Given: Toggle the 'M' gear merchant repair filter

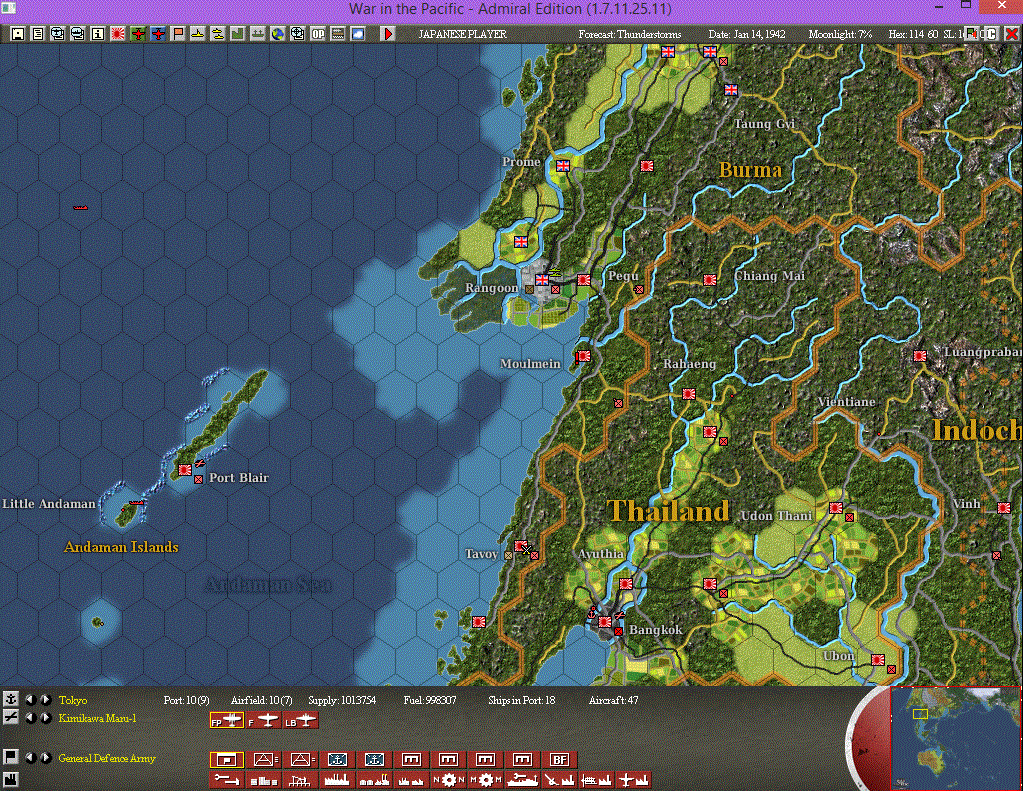Looking at the screenshot, I should (x=485, y=779).
